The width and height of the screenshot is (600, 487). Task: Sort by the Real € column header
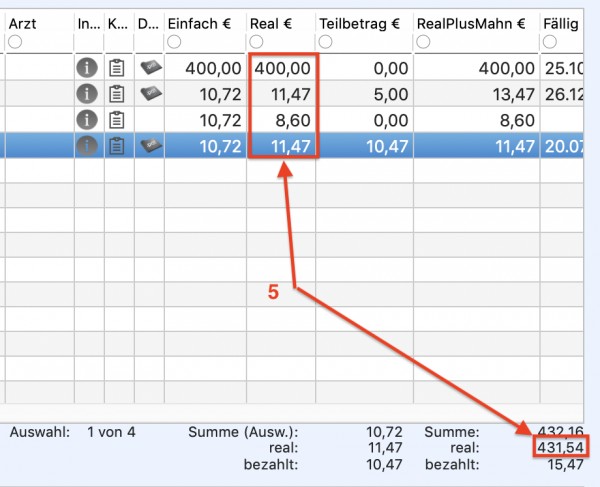[x=271, y=24]
